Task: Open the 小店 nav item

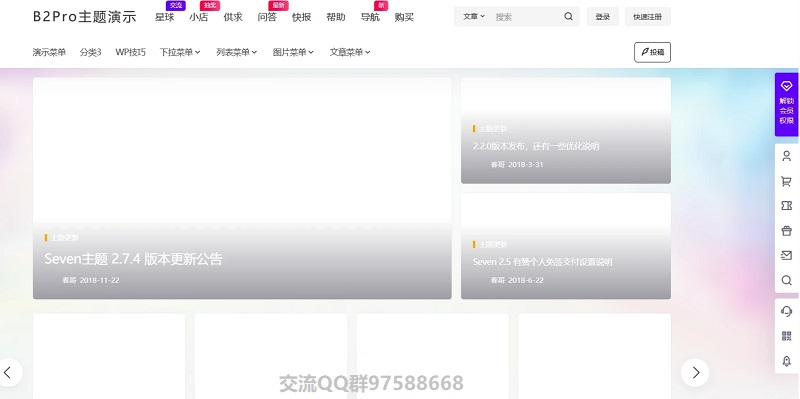Action: [198, 17]
